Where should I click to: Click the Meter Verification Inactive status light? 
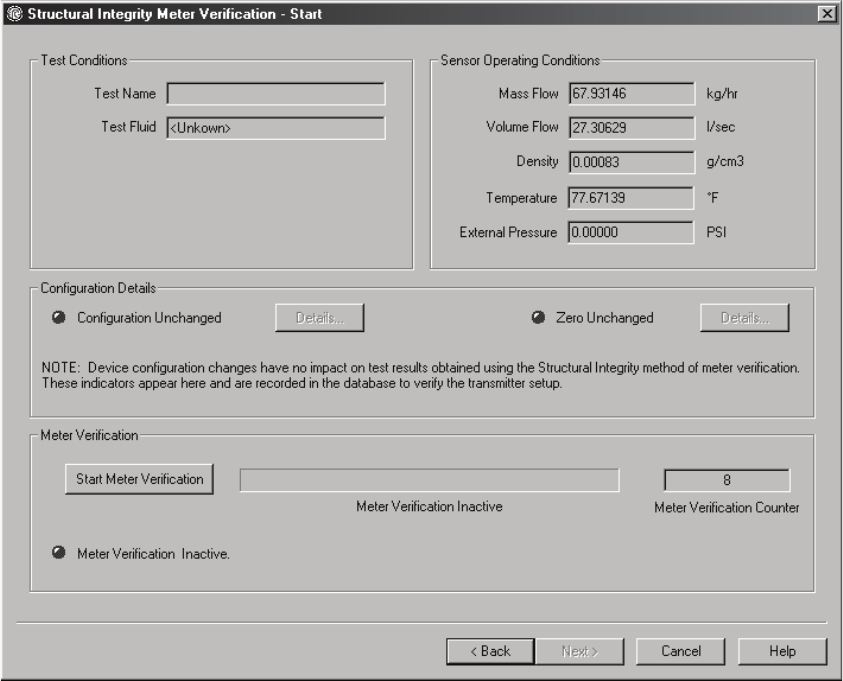pos(59,554)
